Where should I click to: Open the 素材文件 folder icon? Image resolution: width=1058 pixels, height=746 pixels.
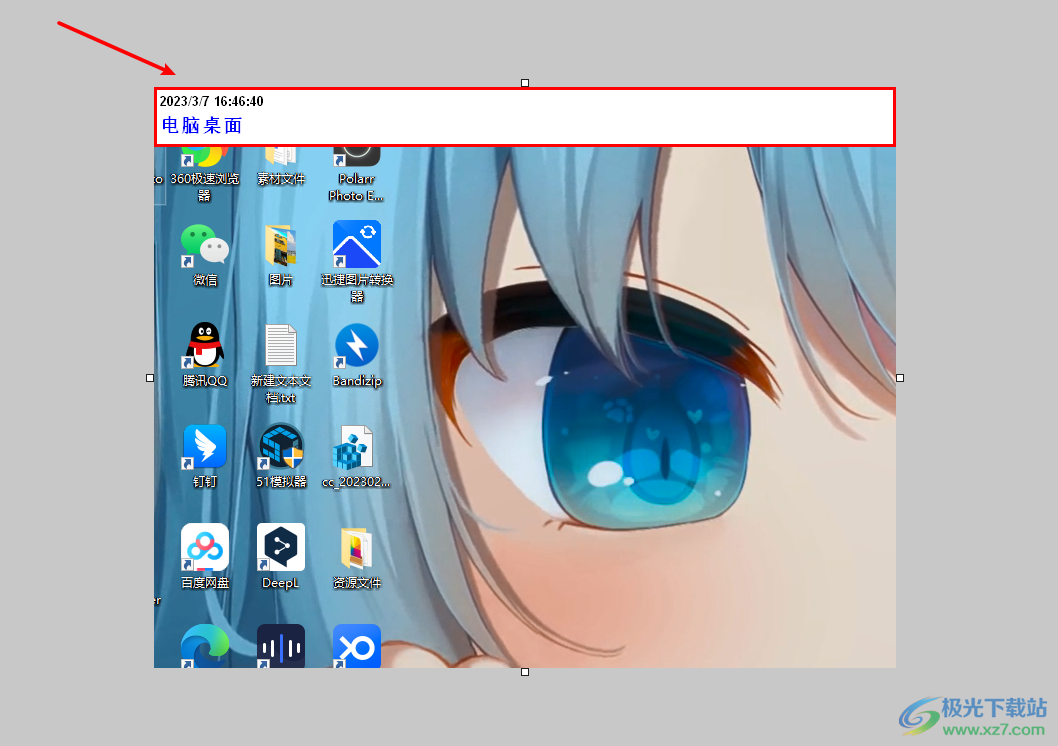[281, 156]
